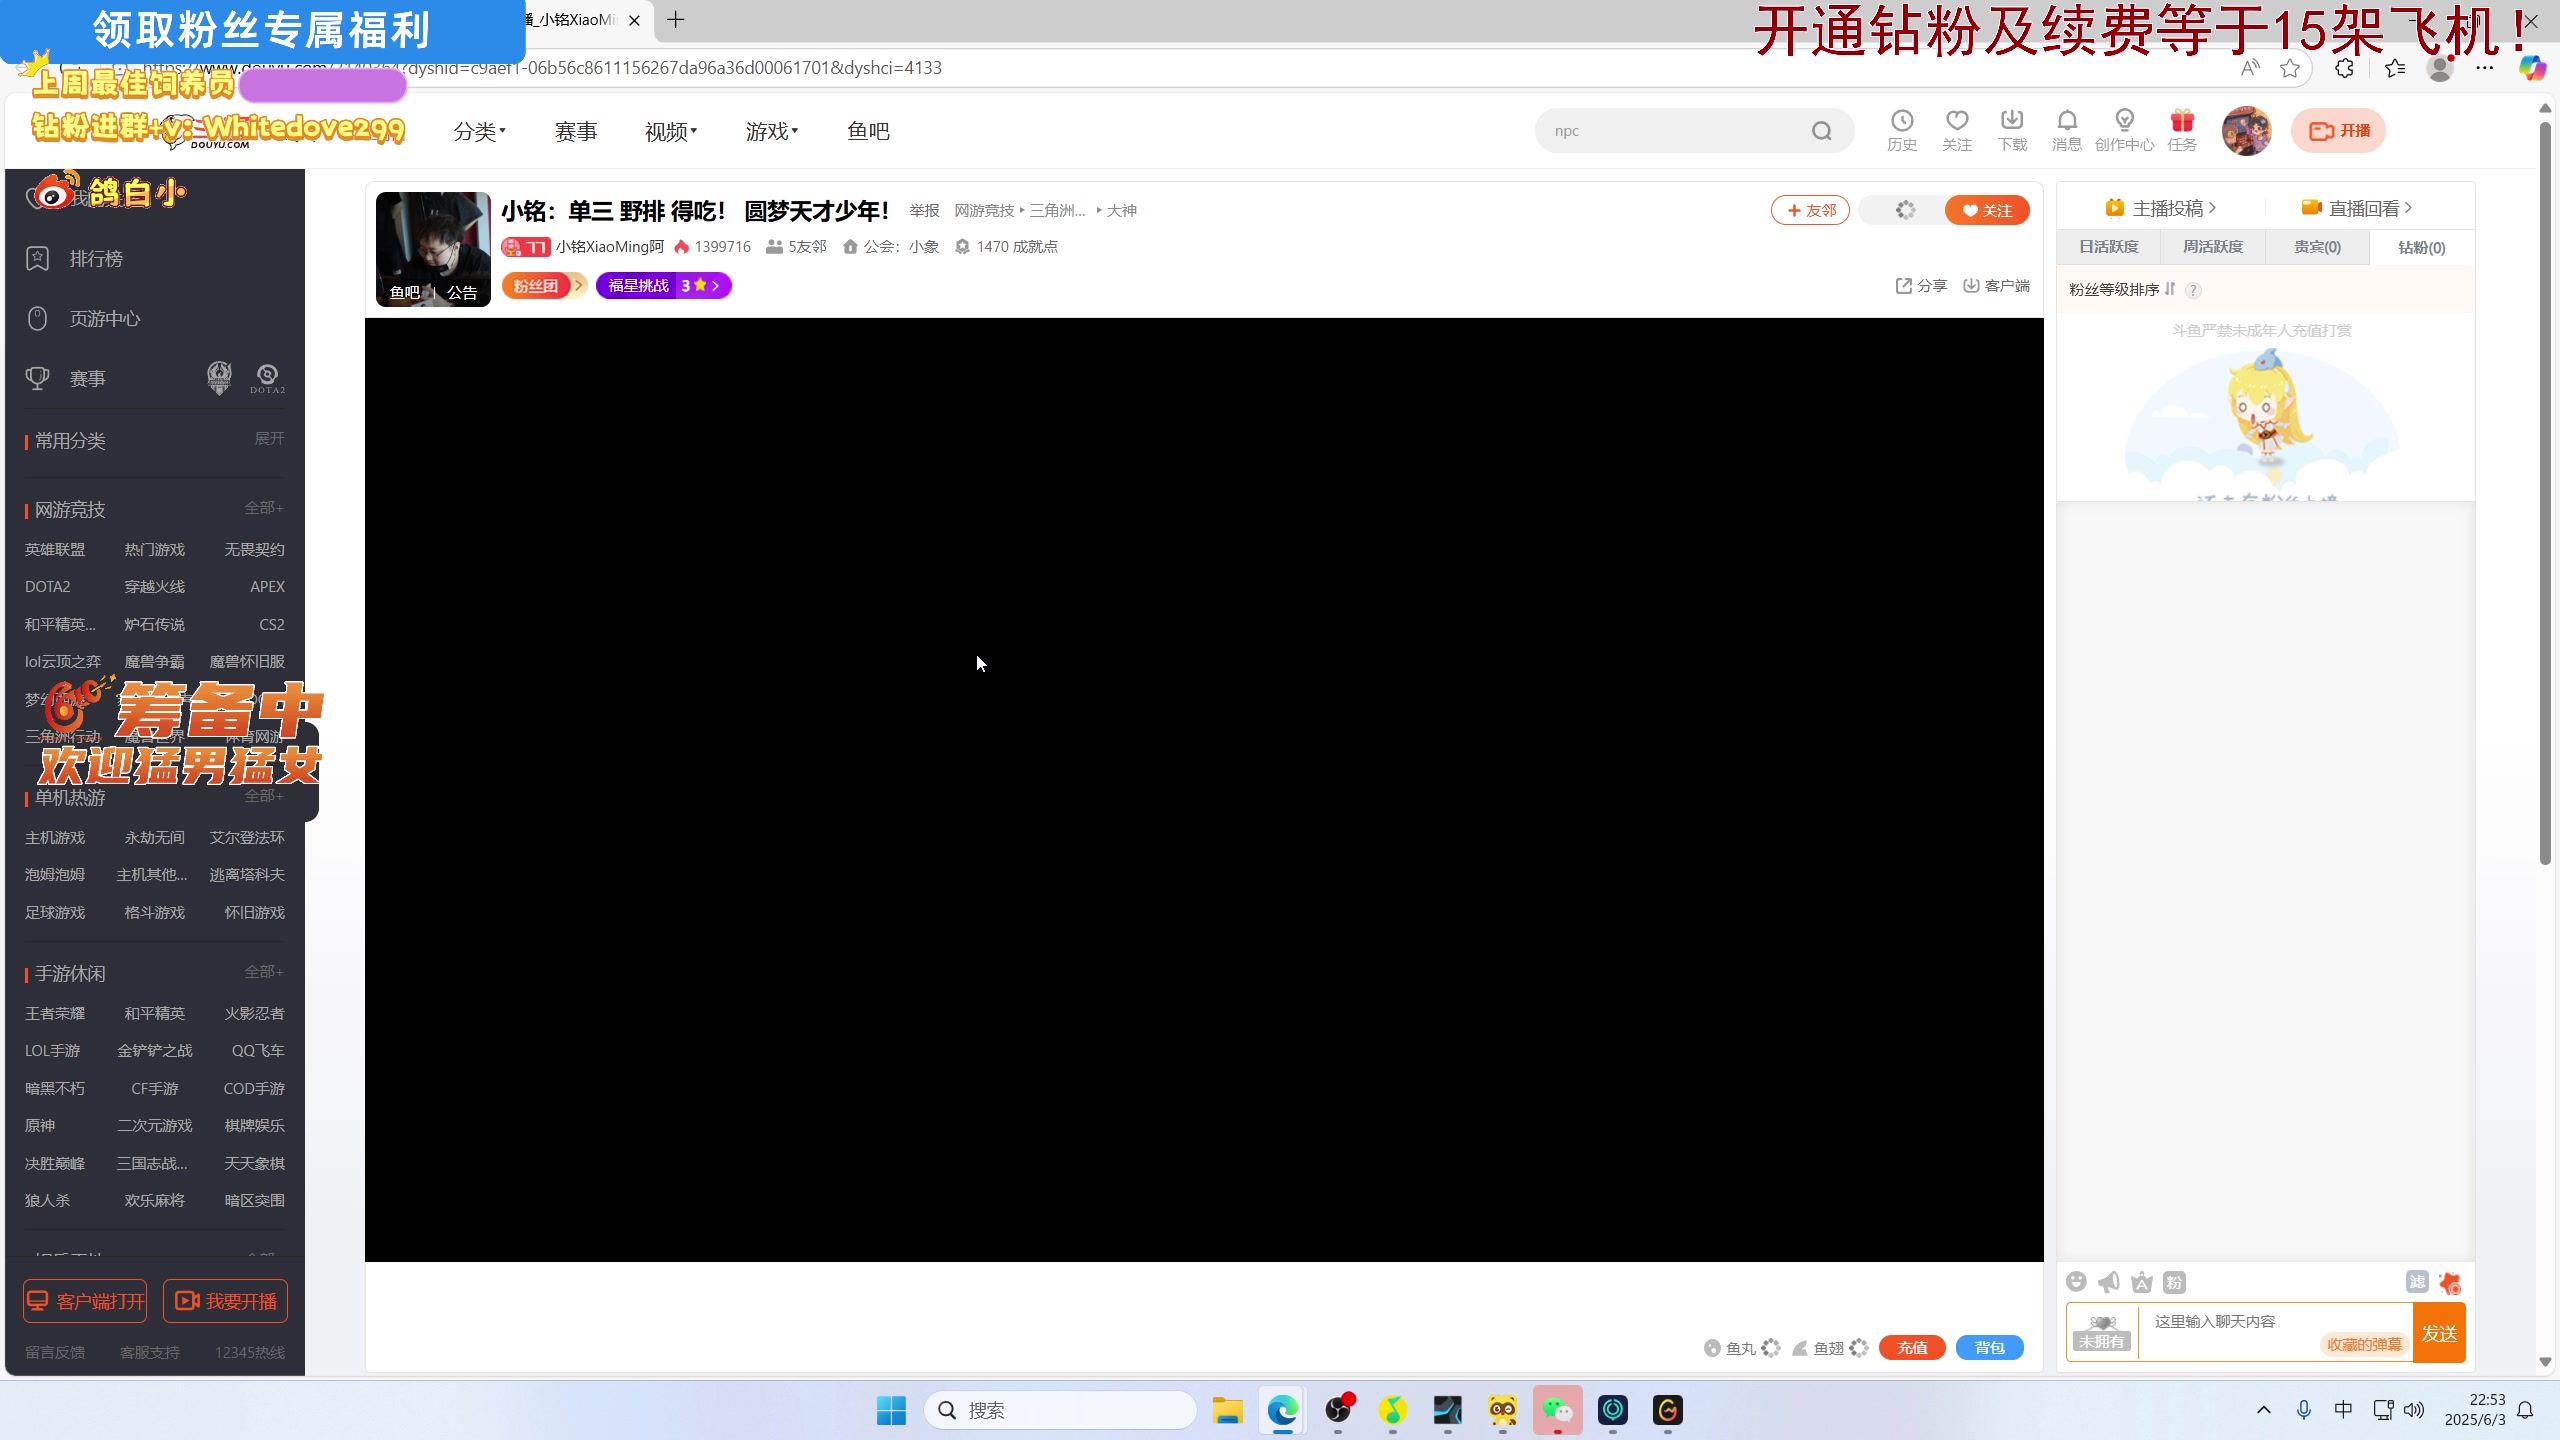The width and height of the screenshot is (2560, 1440).
Task: Click 我要开播 button in sidebar
Action: [x=226, y=1301]
